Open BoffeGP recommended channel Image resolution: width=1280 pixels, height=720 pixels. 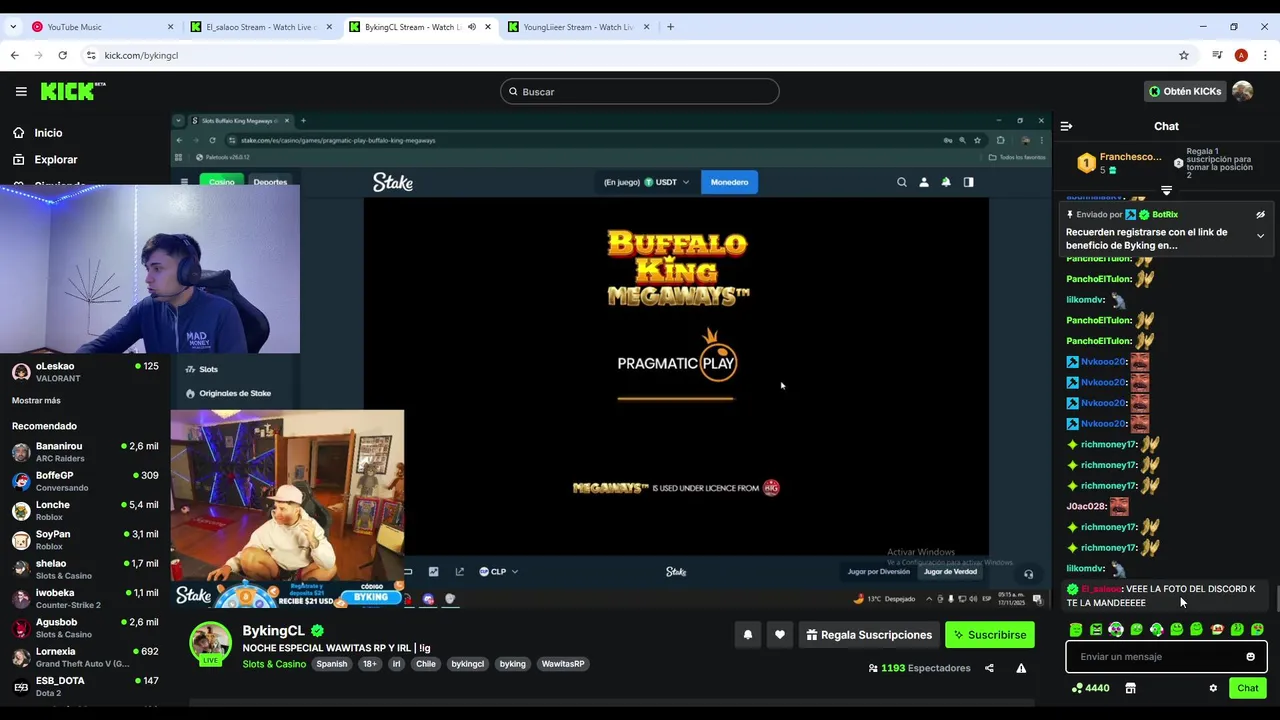[85, 481]
